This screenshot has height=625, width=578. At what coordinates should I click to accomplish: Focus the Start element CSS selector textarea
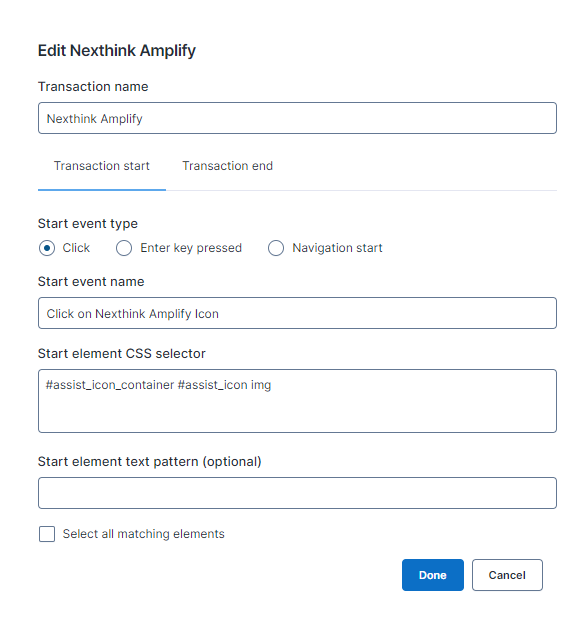click(x=297, y=401)
